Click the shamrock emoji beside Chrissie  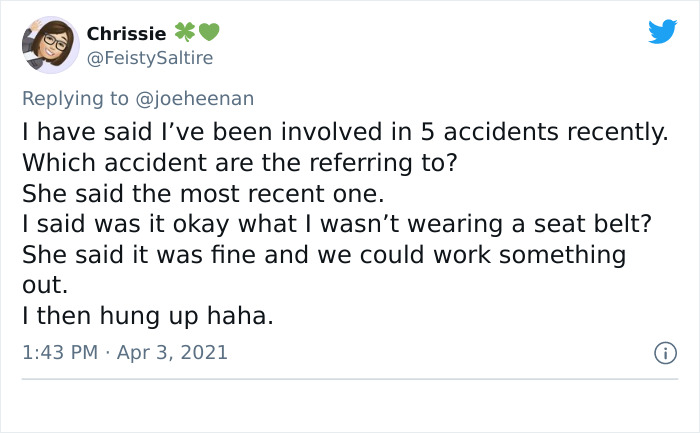[185, 33]
